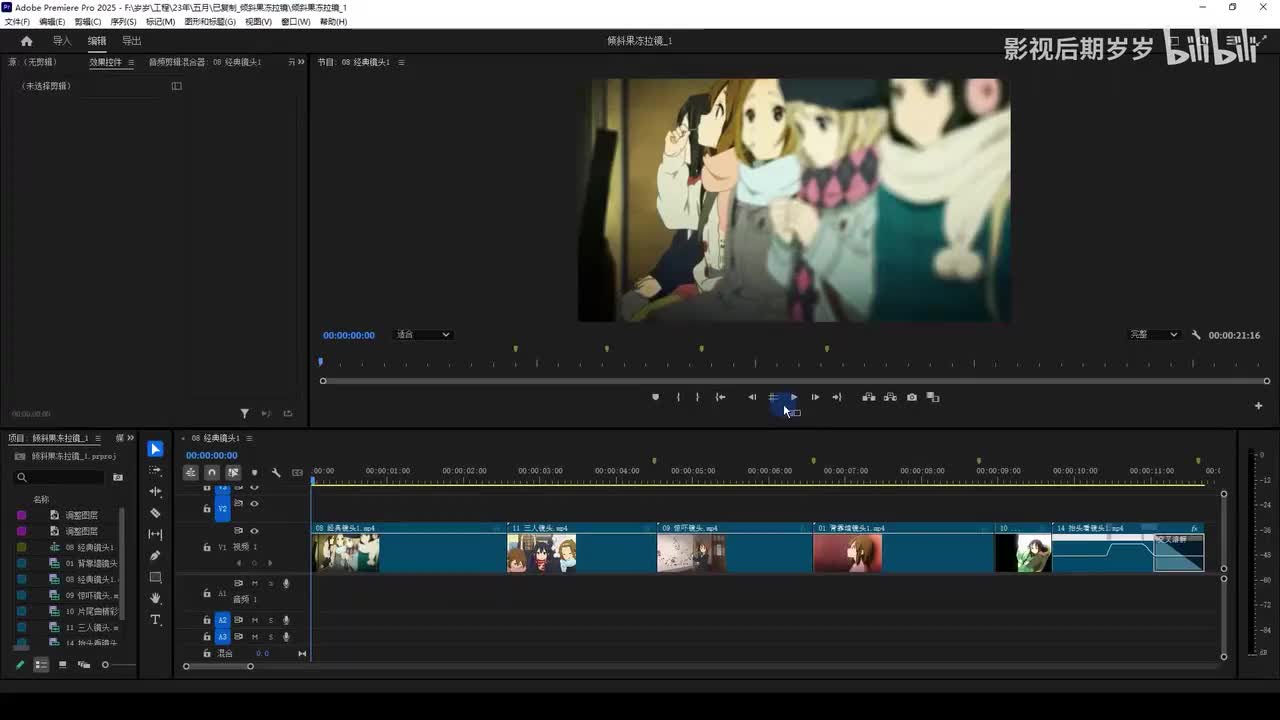Solo the A2 audio track
The width and height of the screenshot is (1280, 720).
[270, 620]
